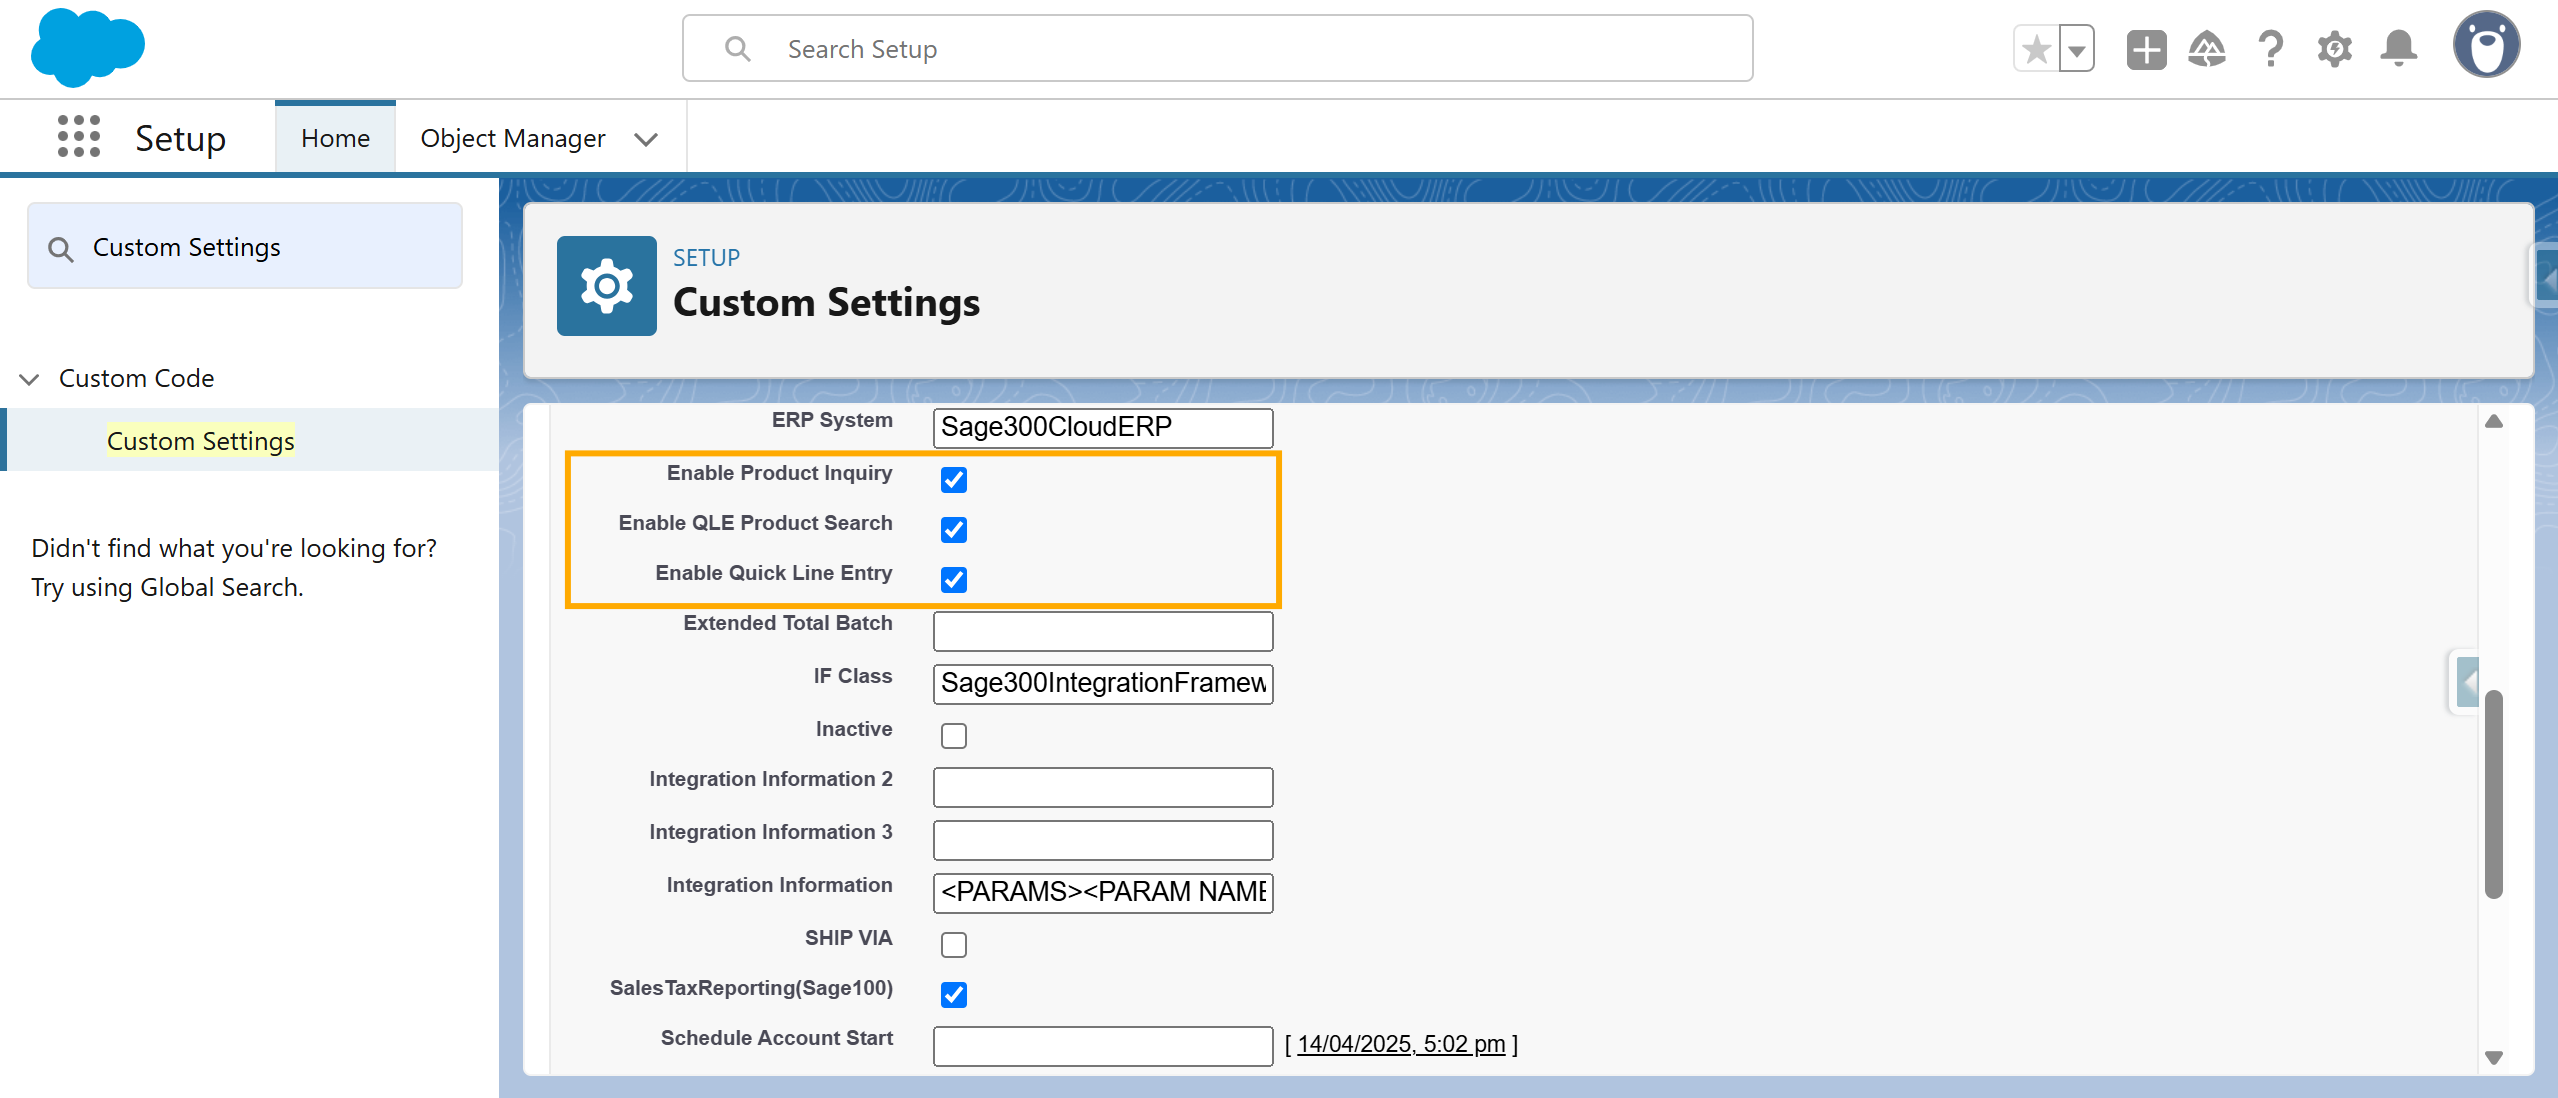The height and width of the screenshot is (1098, 2558).
Task: Click the scroll down arrow of form
Action: [2494, 1058]
